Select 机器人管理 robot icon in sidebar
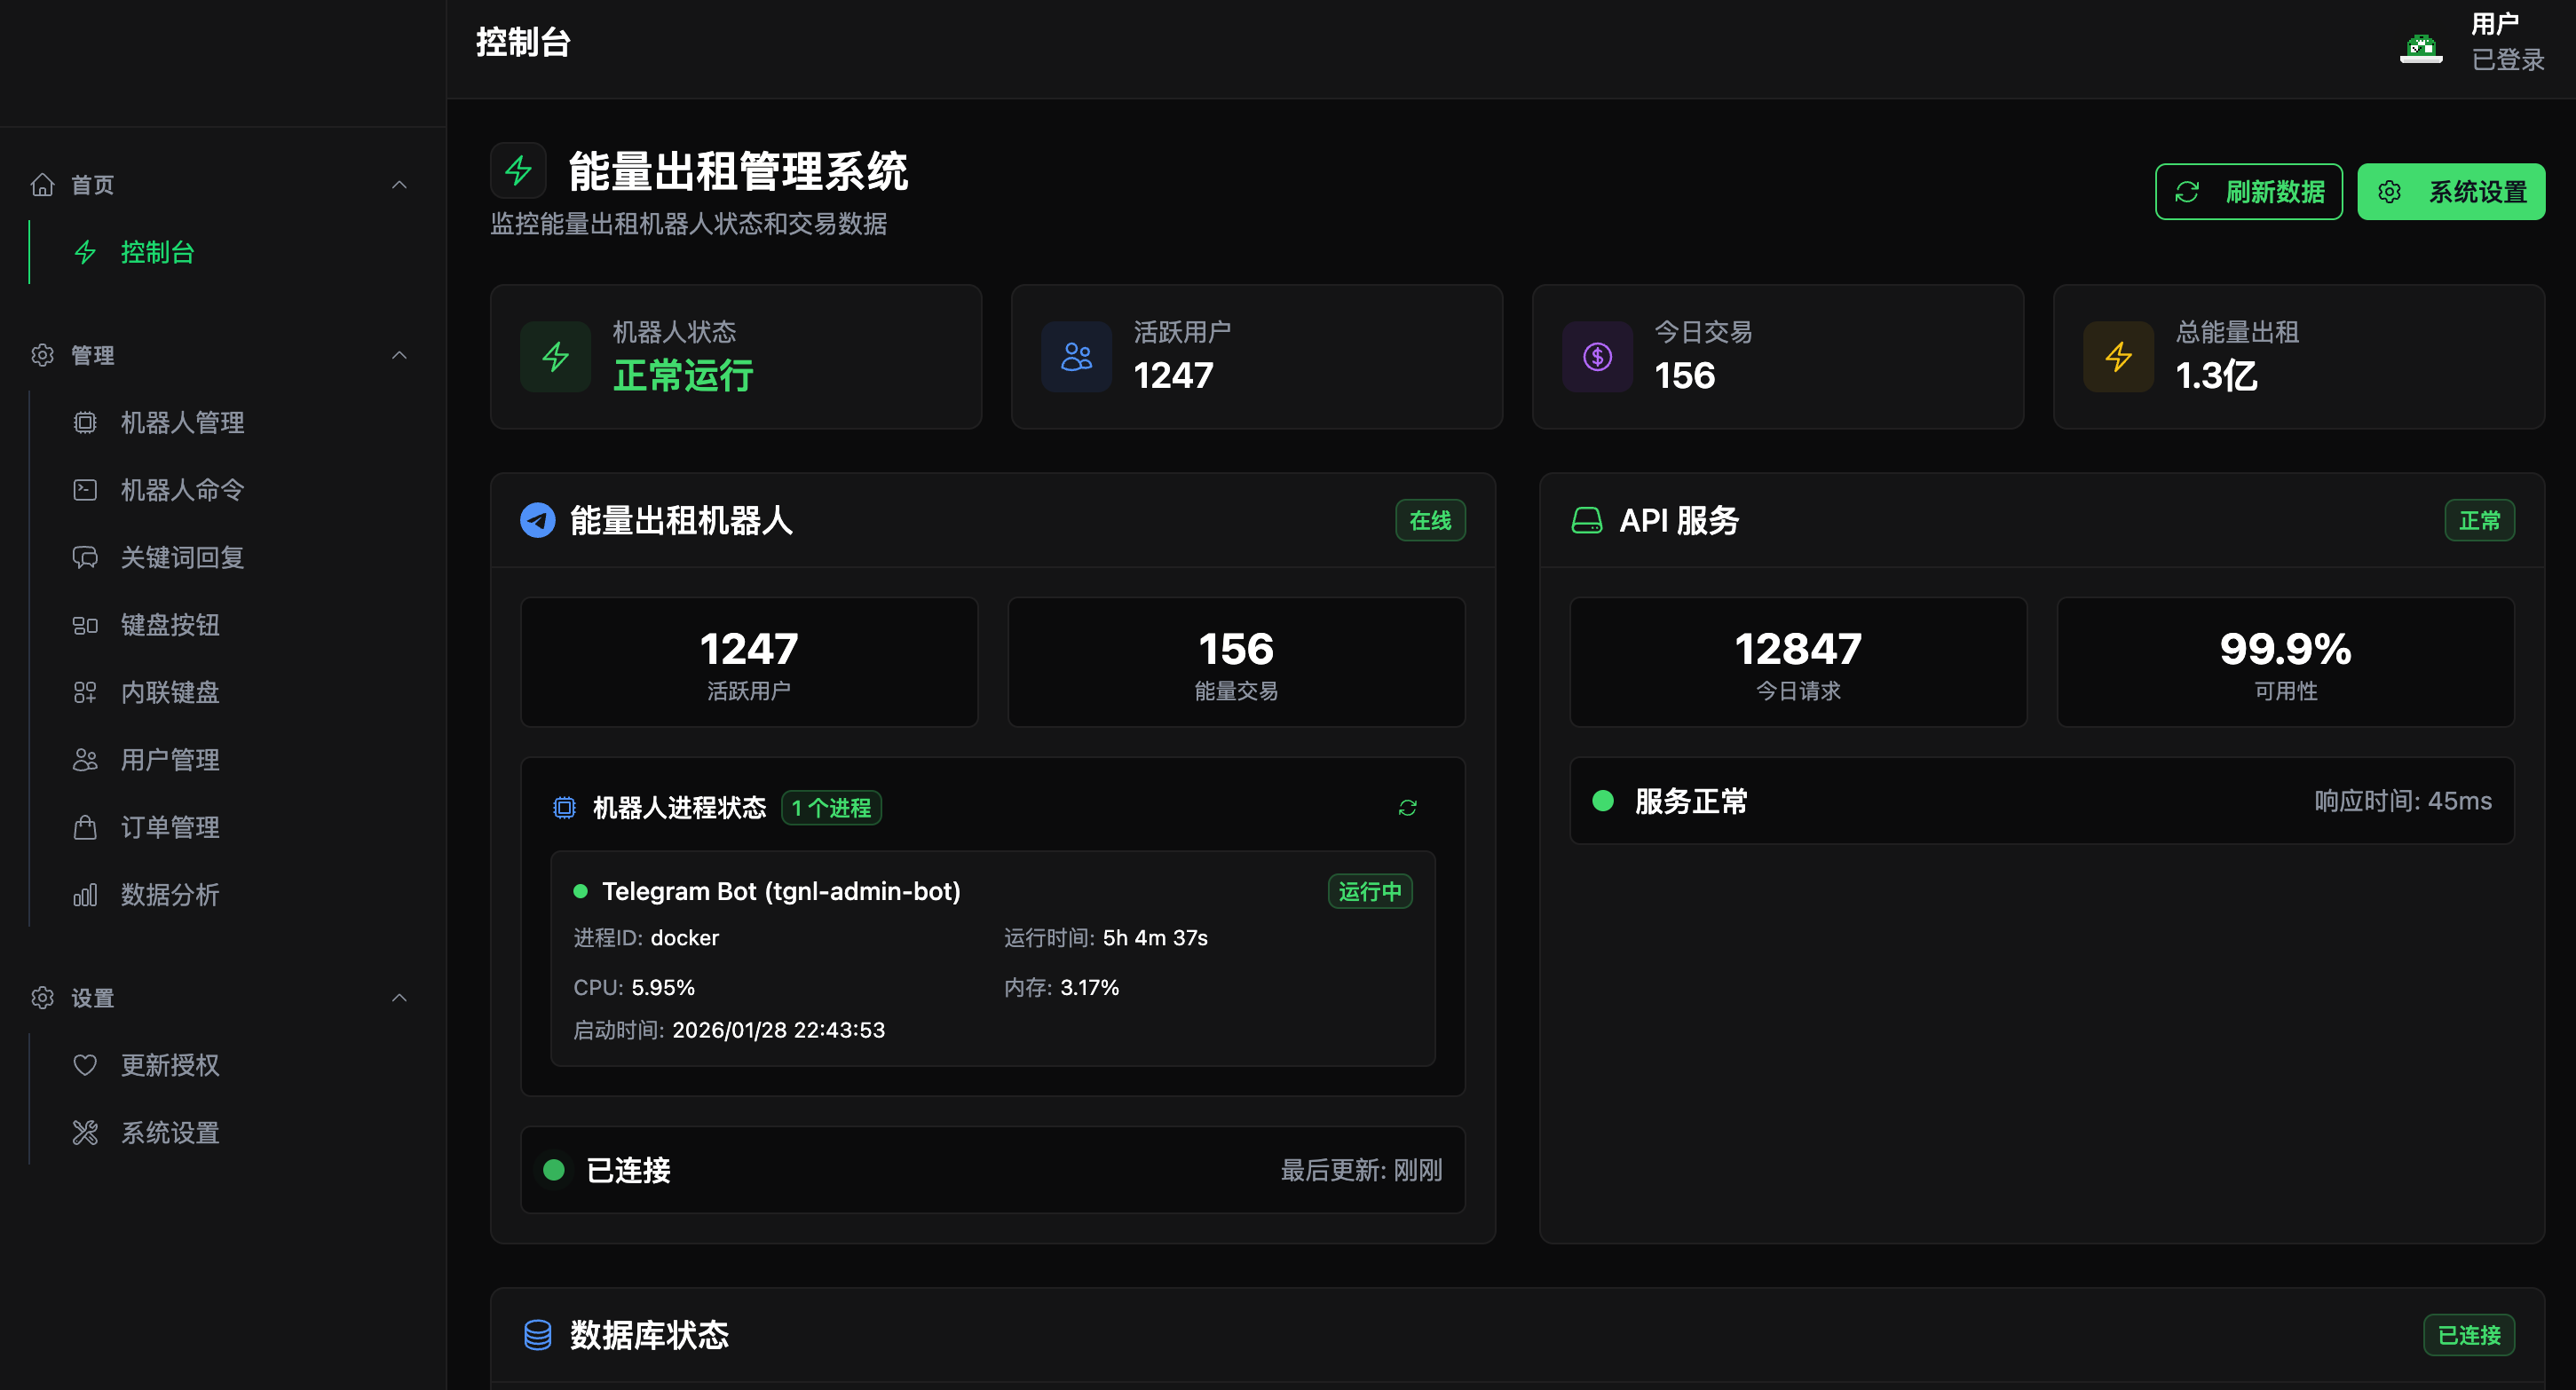The image size is (2576, 1390). tap(84, 422)
